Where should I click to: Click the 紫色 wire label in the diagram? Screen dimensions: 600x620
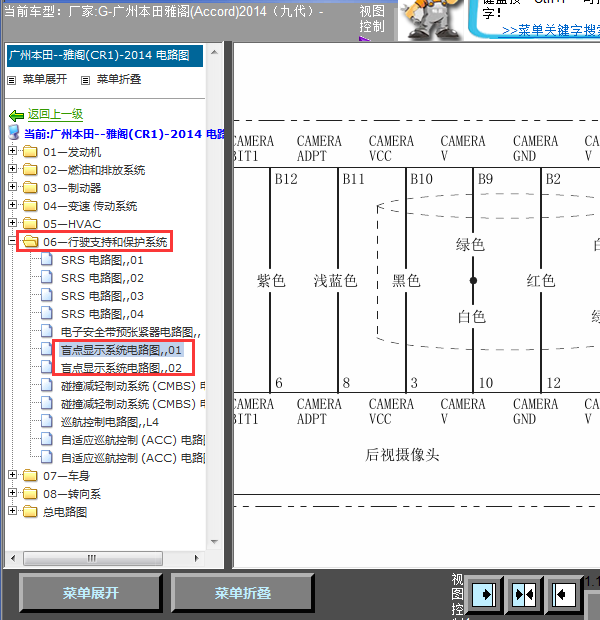(x=271, y=281)
